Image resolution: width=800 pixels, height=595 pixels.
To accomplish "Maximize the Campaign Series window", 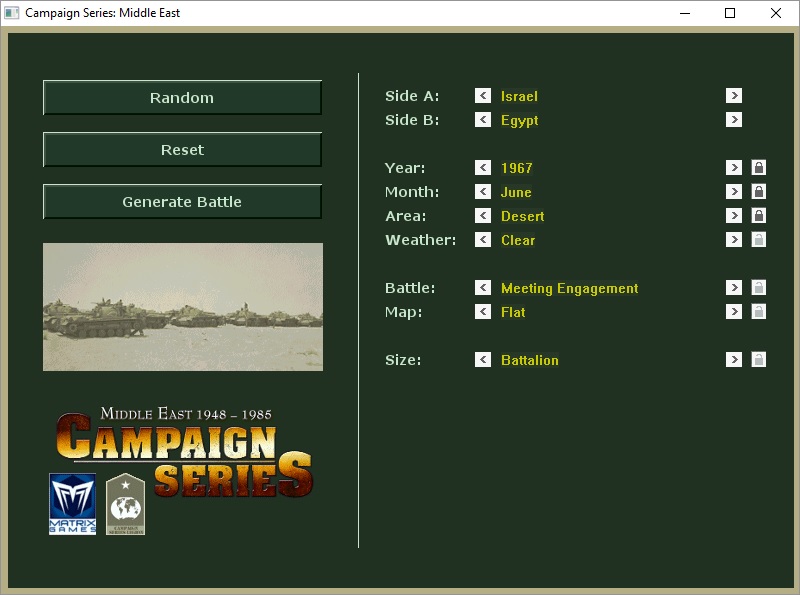I will pos(730,13).
